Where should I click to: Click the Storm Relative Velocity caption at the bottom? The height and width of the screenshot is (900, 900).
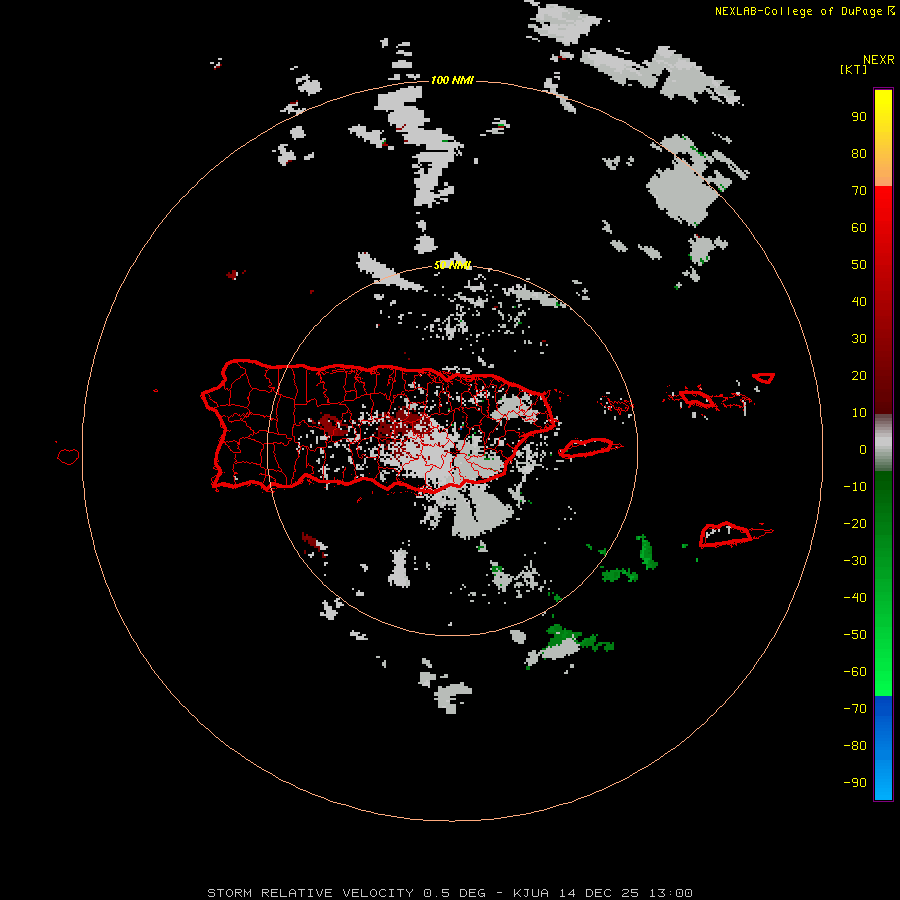pyautogui.click(x=450, y=893)
